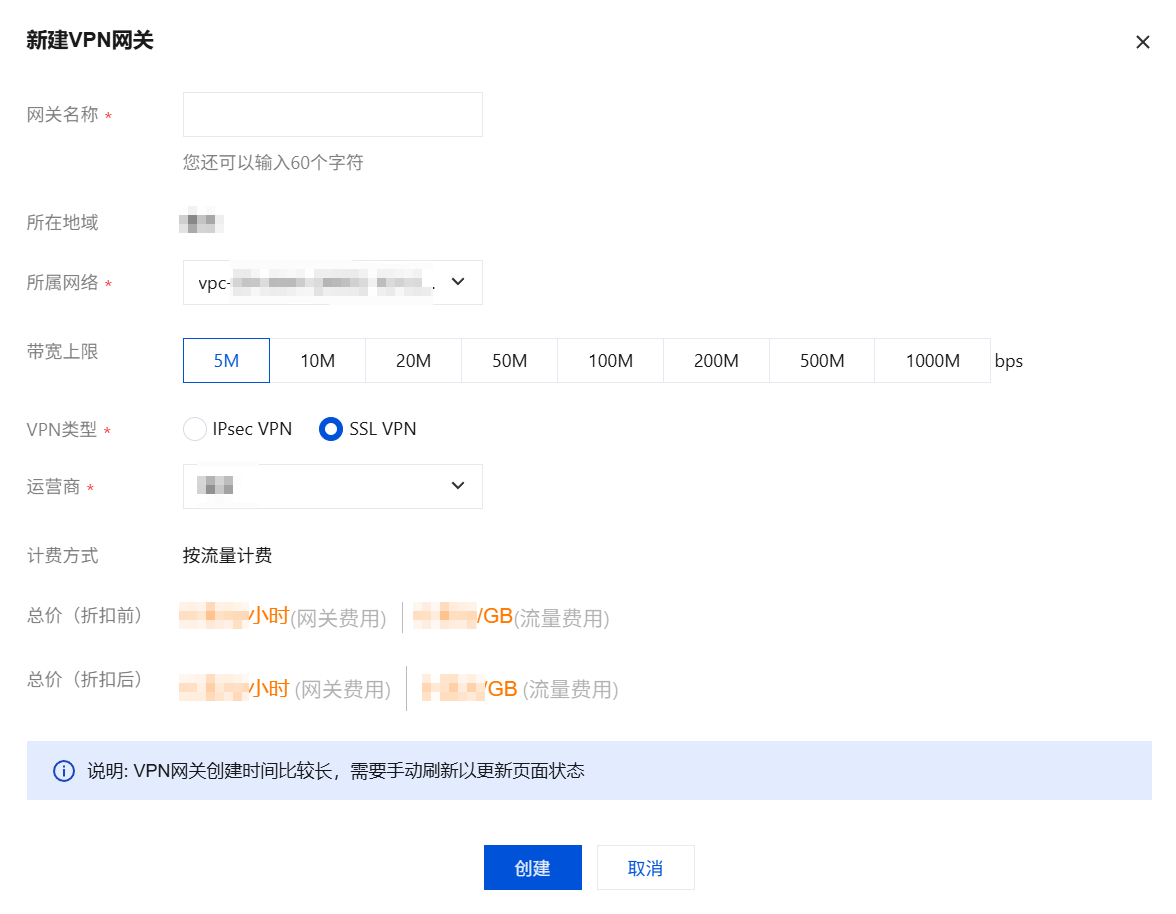Click the chevron arrow in 运营商 field
Screen dimensions: 1176x914
point(458,486)
